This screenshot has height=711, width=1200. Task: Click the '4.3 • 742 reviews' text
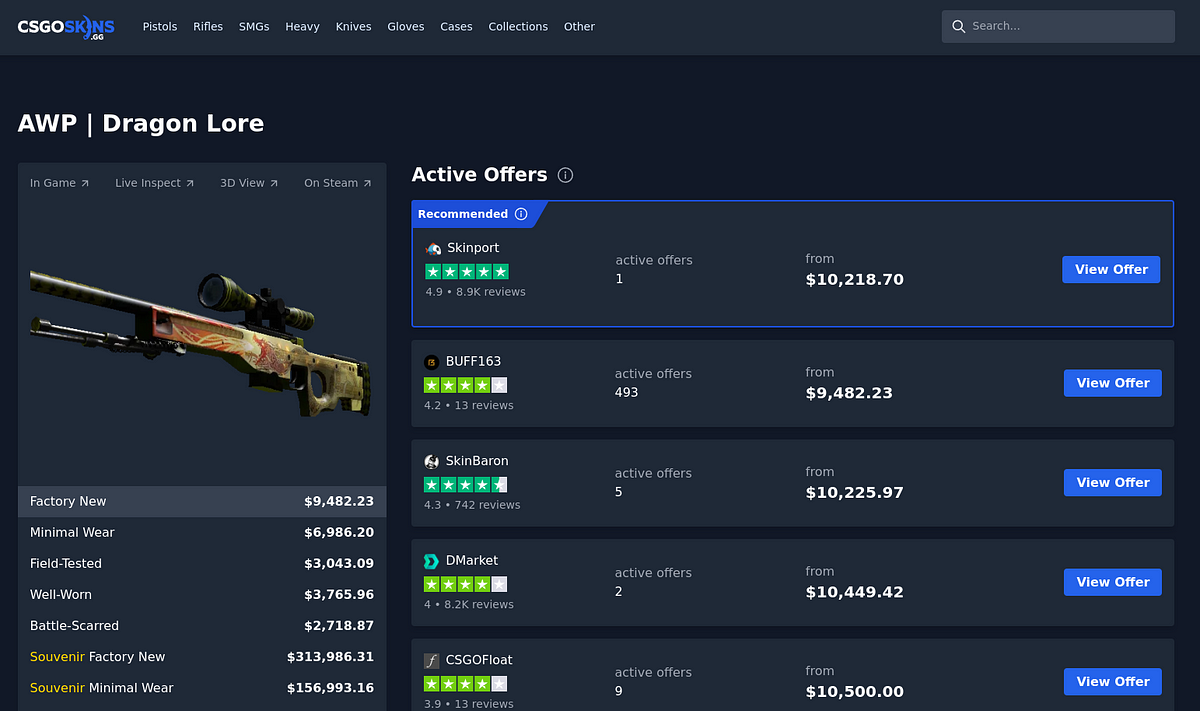point(472,505)
